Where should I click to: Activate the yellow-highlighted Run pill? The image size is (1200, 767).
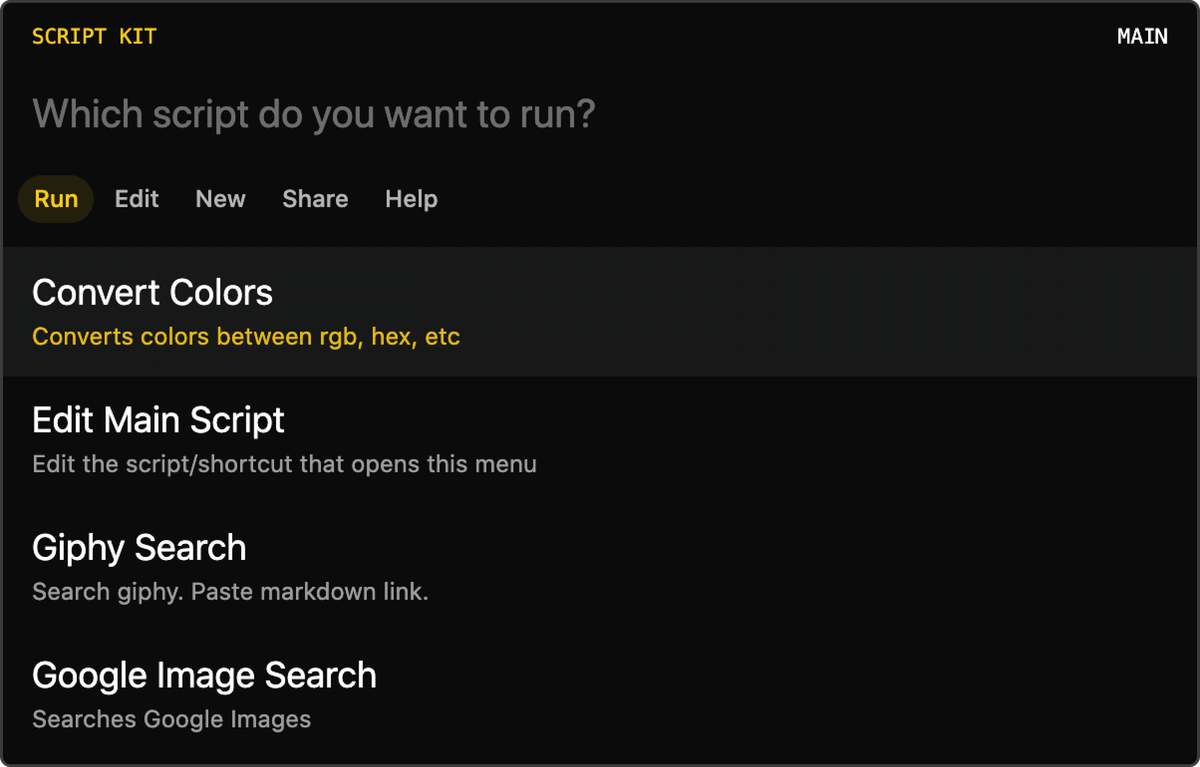pos(56,199)
